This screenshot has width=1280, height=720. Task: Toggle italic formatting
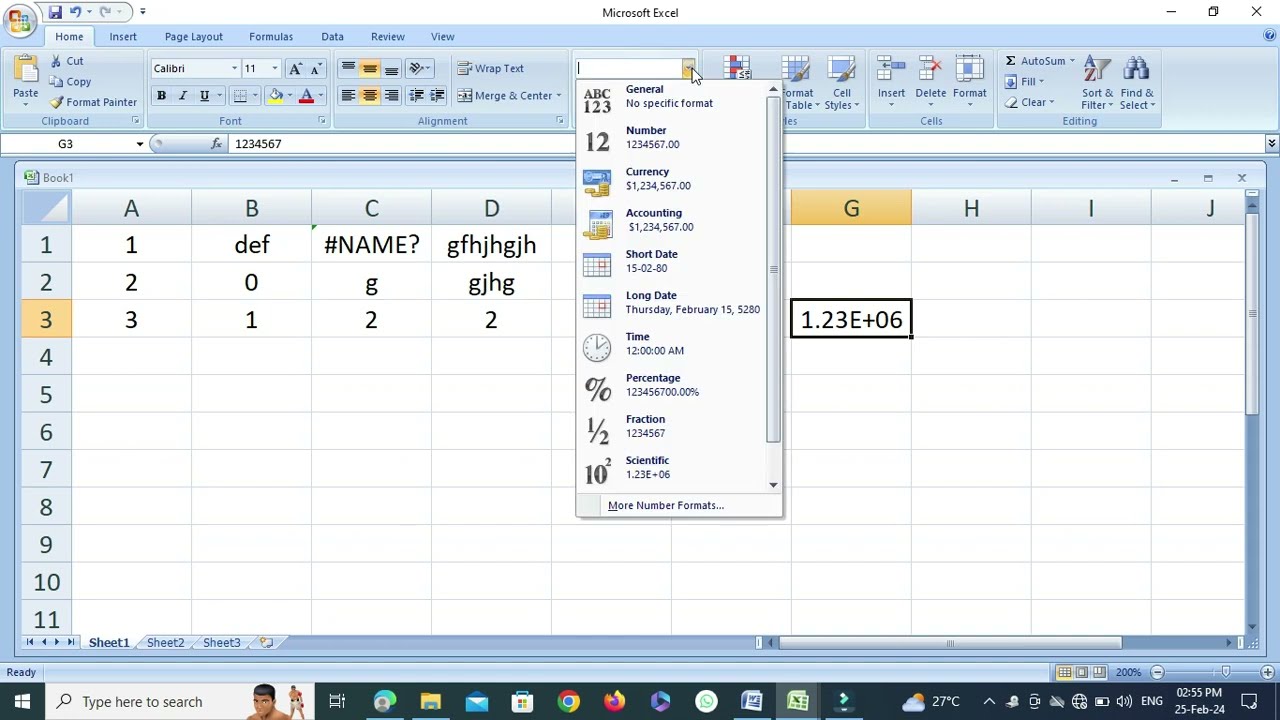coord(183,96)
